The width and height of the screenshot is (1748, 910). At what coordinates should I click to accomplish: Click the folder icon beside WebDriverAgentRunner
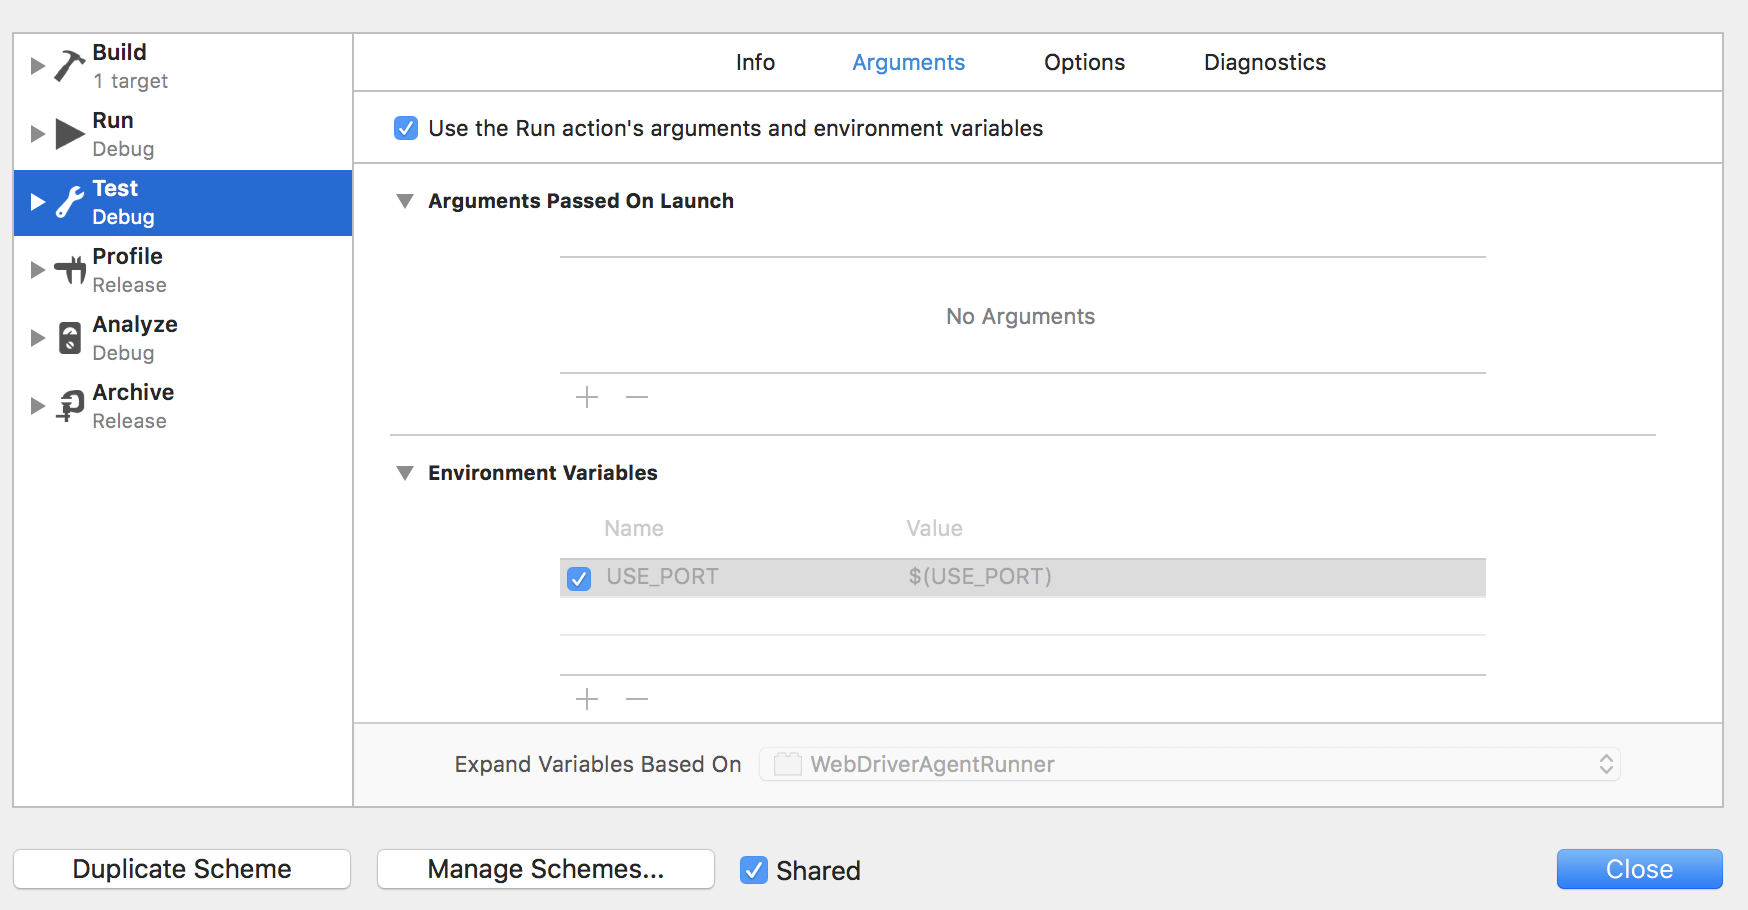[788, 764]
